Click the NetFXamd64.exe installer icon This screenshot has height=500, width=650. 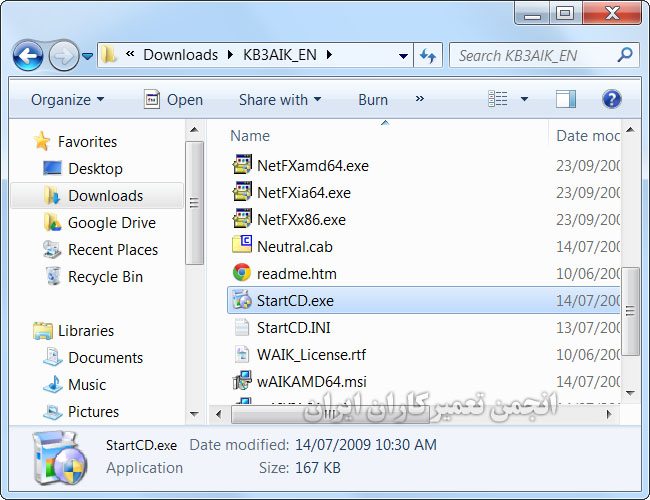(242, 165)
